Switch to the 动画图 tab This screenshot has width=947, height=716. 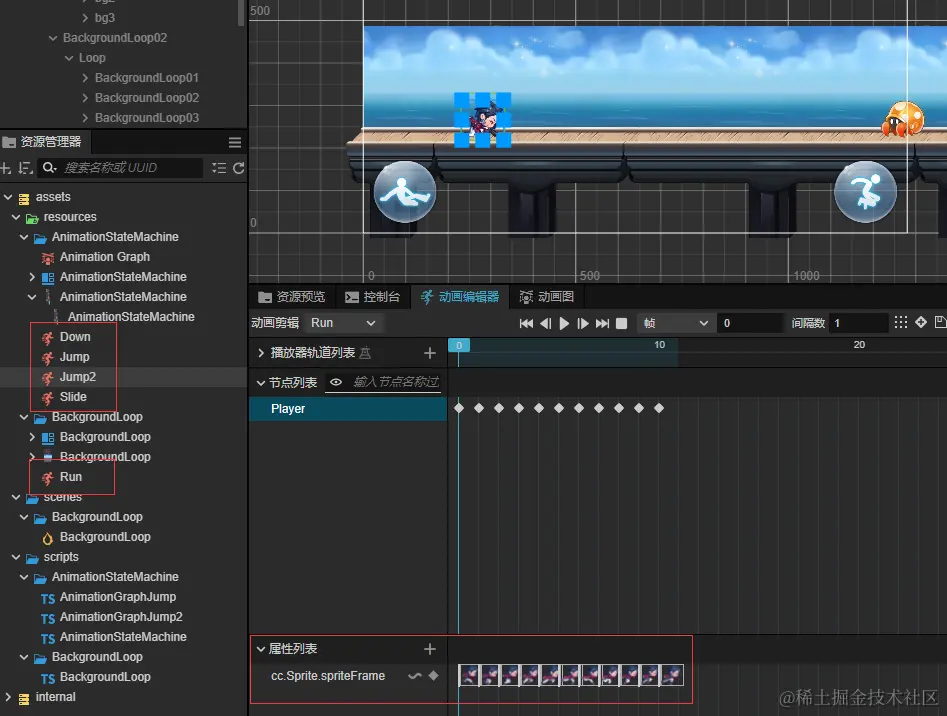pos(547,297)
